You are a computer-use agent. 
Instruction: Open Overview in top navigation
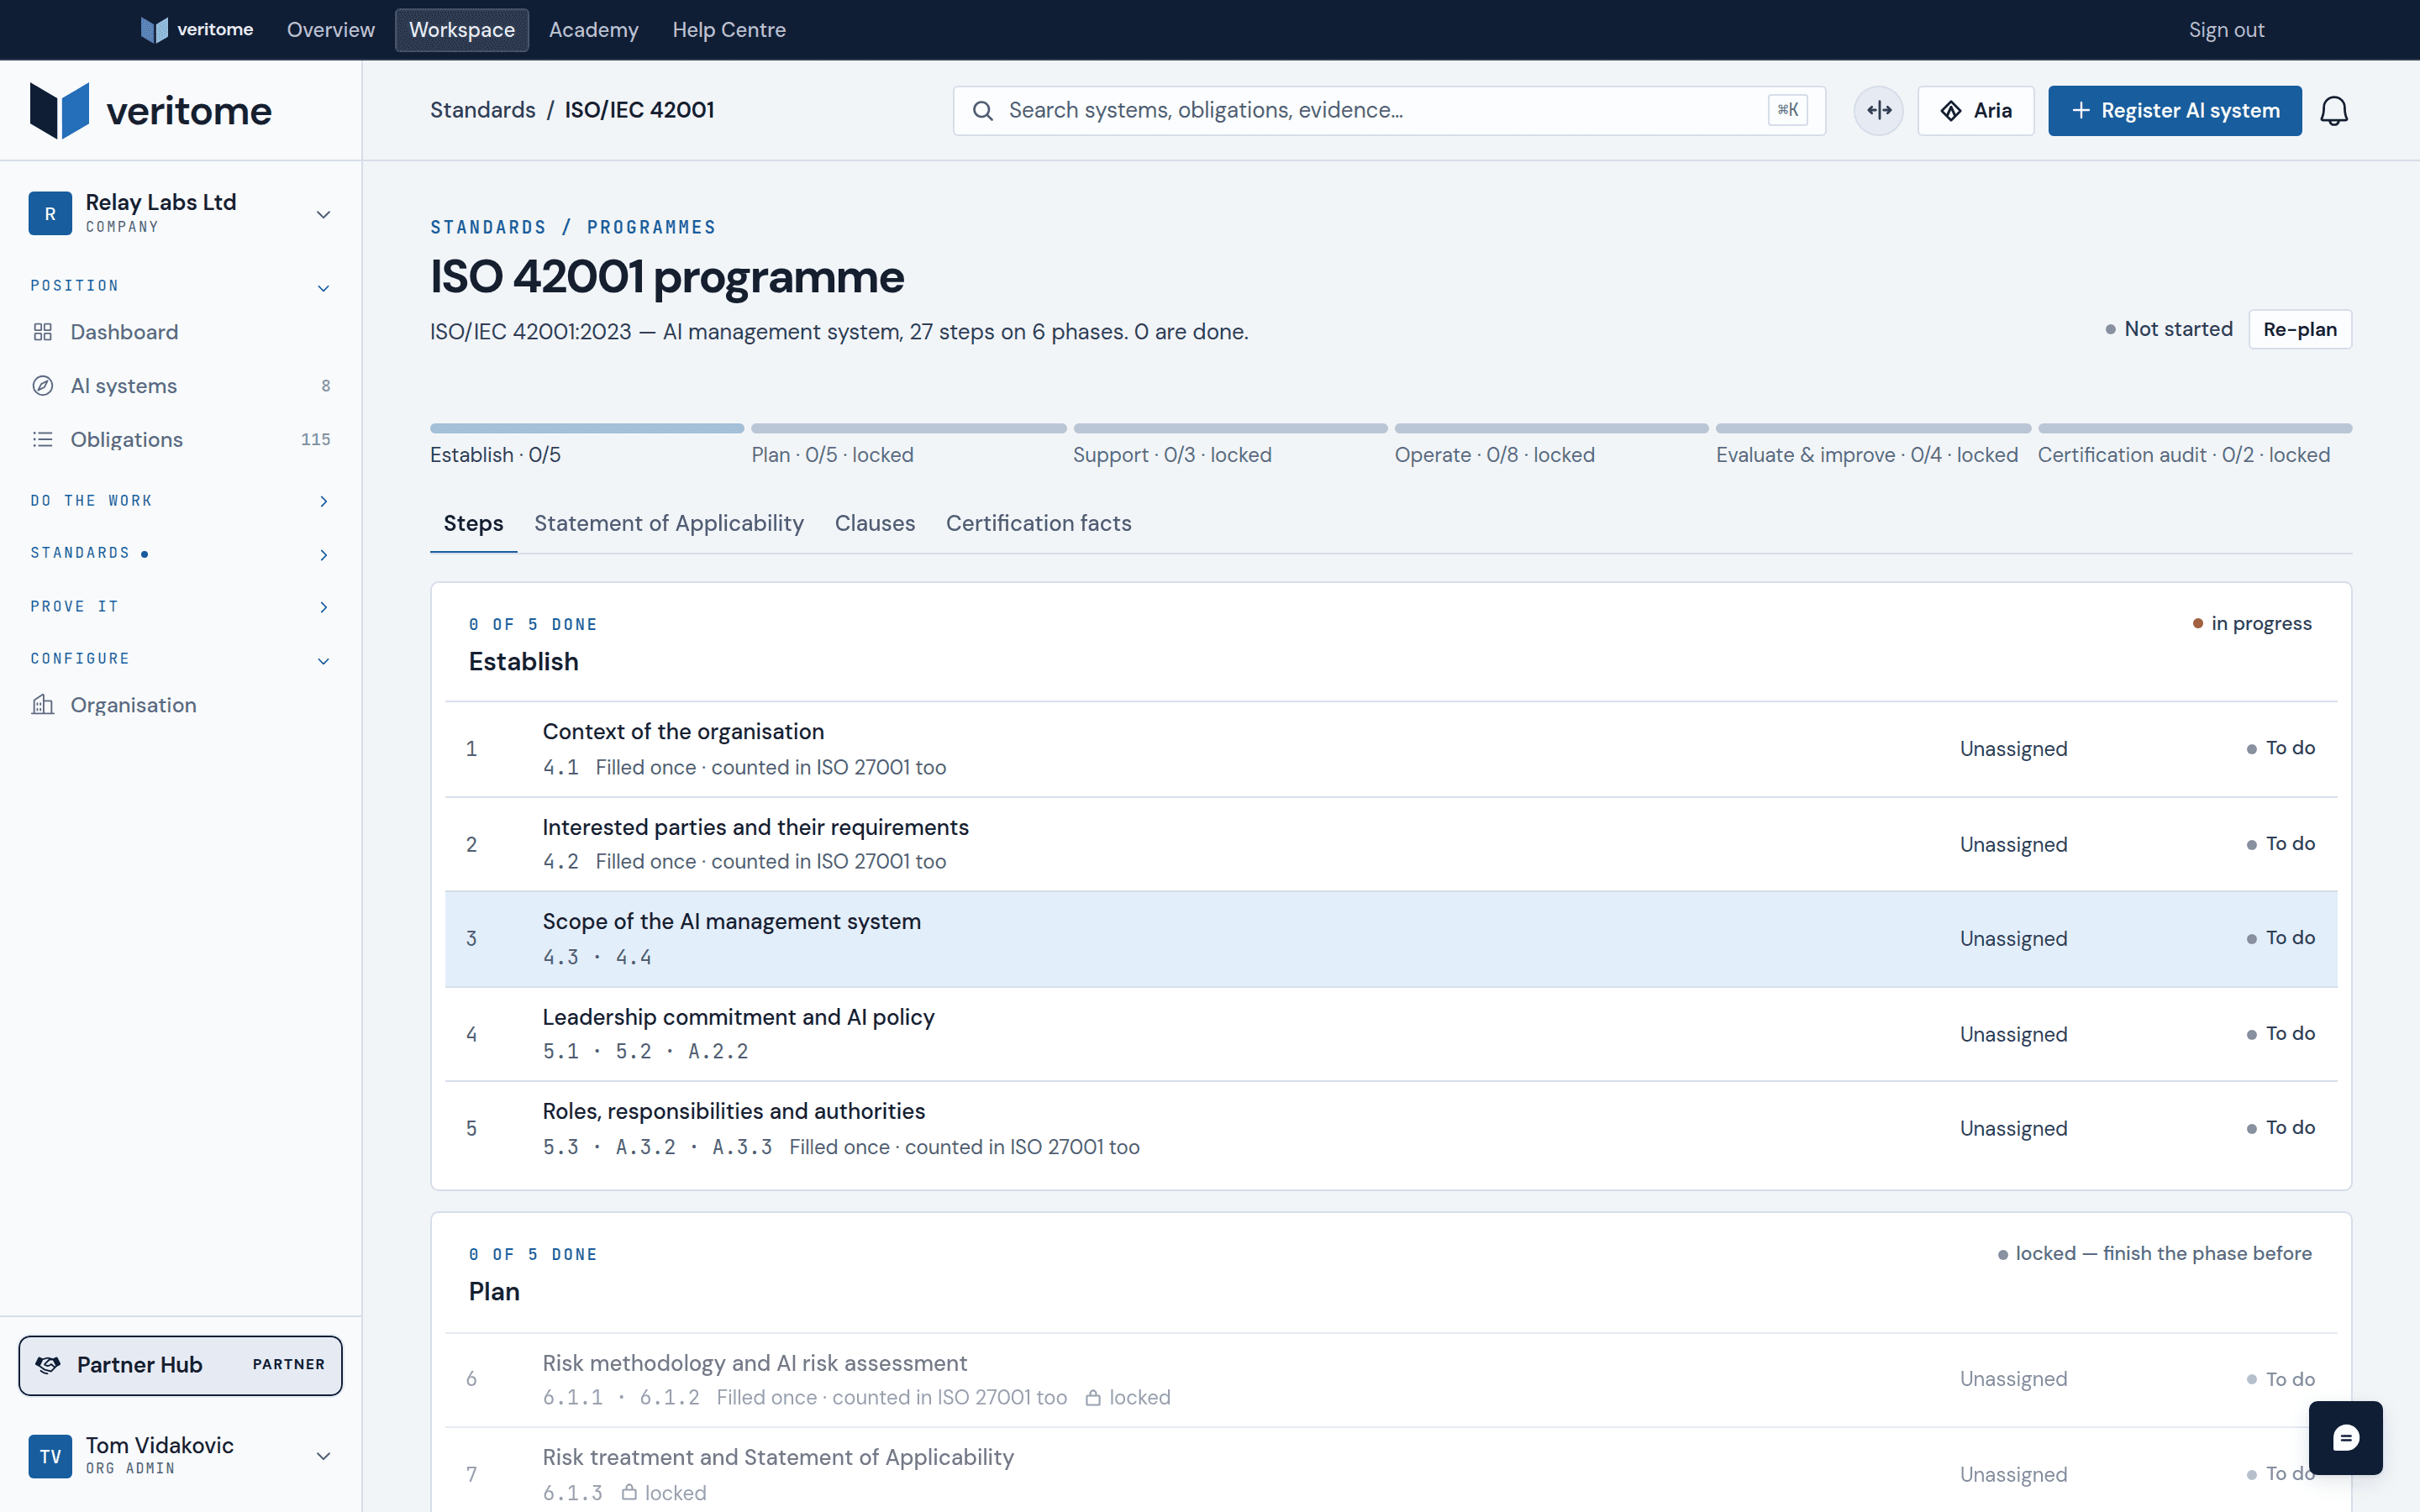tap(331, 30)
